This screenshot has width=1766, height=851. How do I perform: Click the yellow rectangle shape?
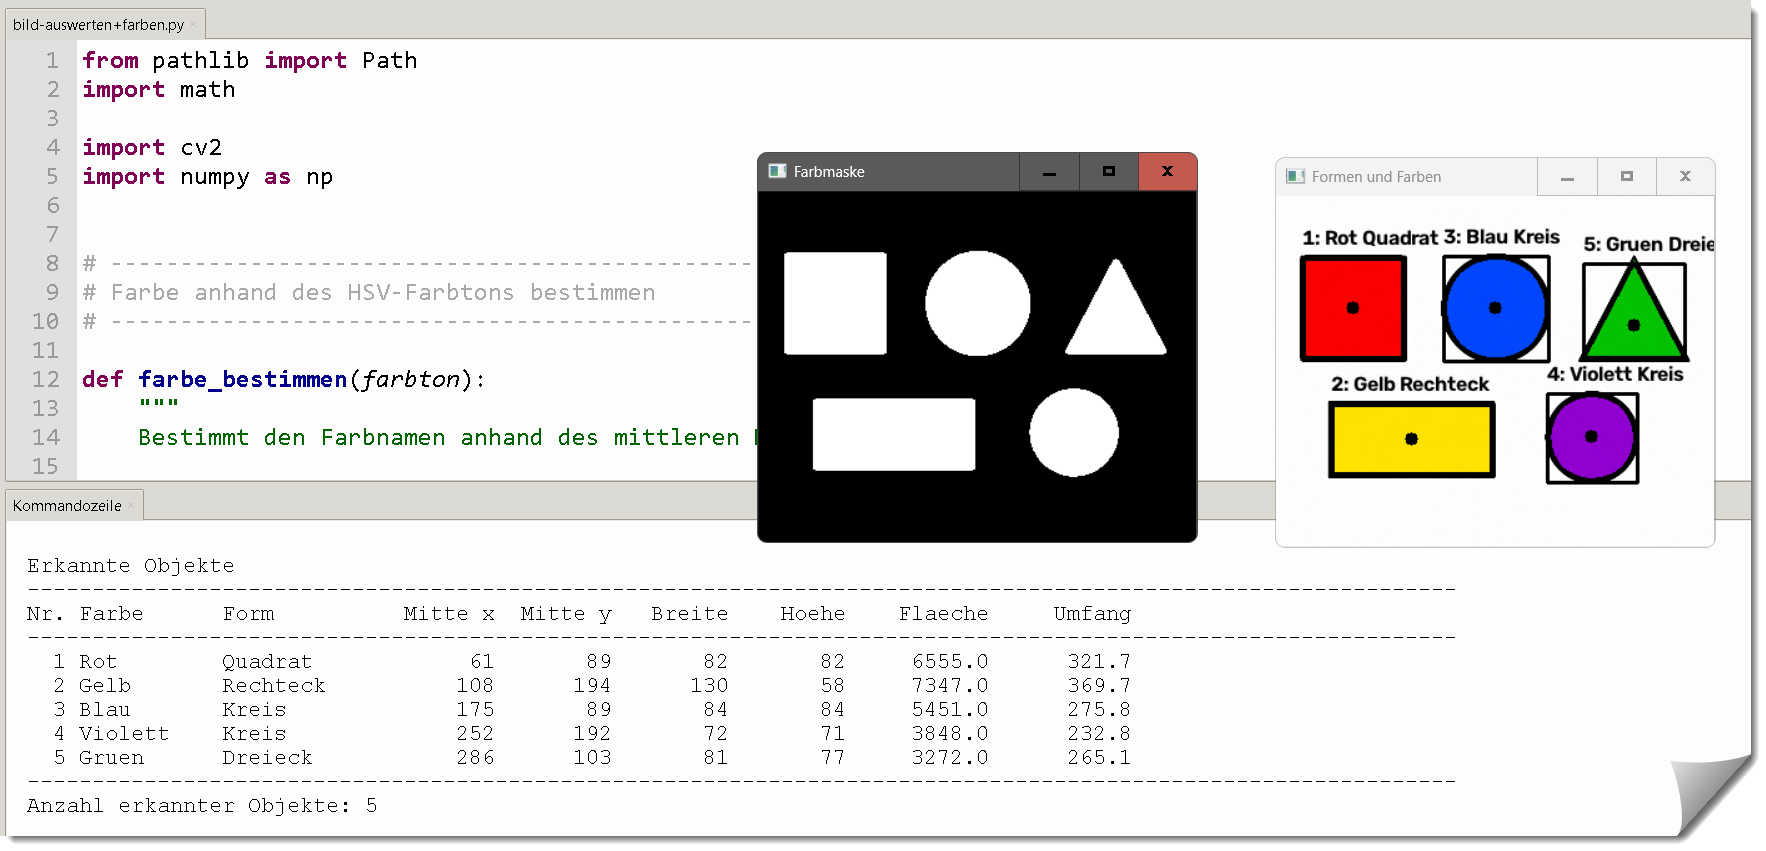pyautogui.click(x=1411, y=439)
